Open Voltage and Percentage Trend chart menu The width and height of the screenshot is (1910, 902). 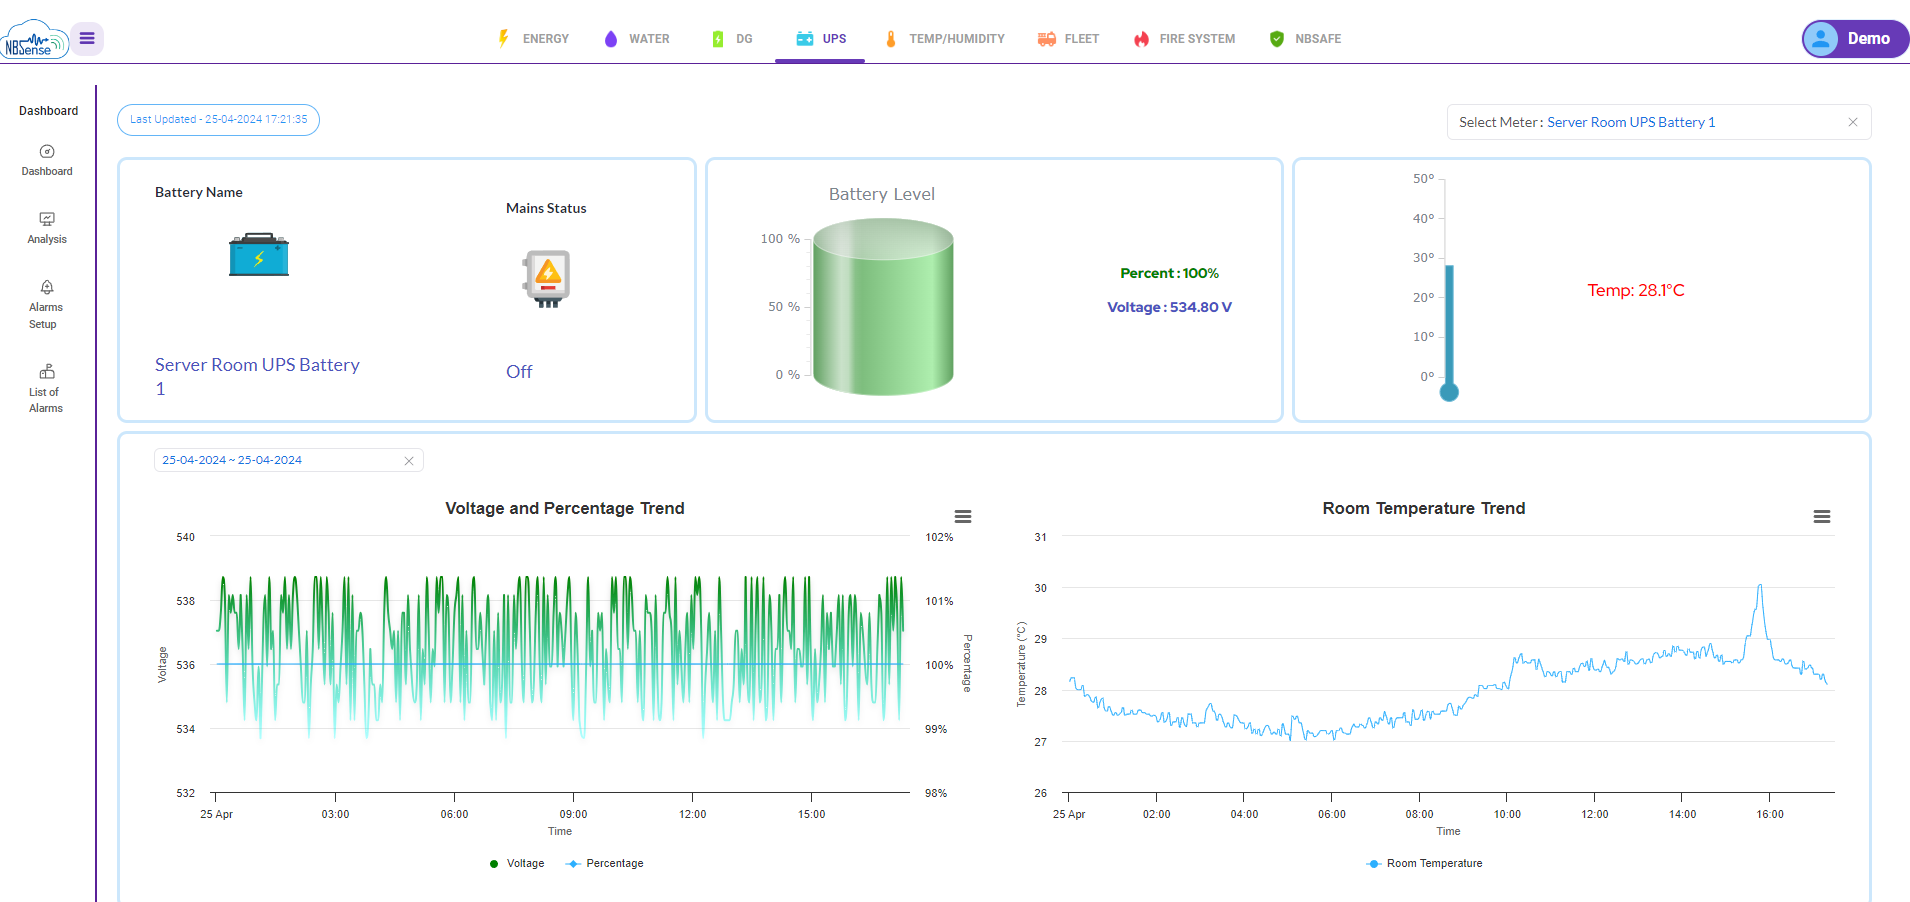coord(963,517)
